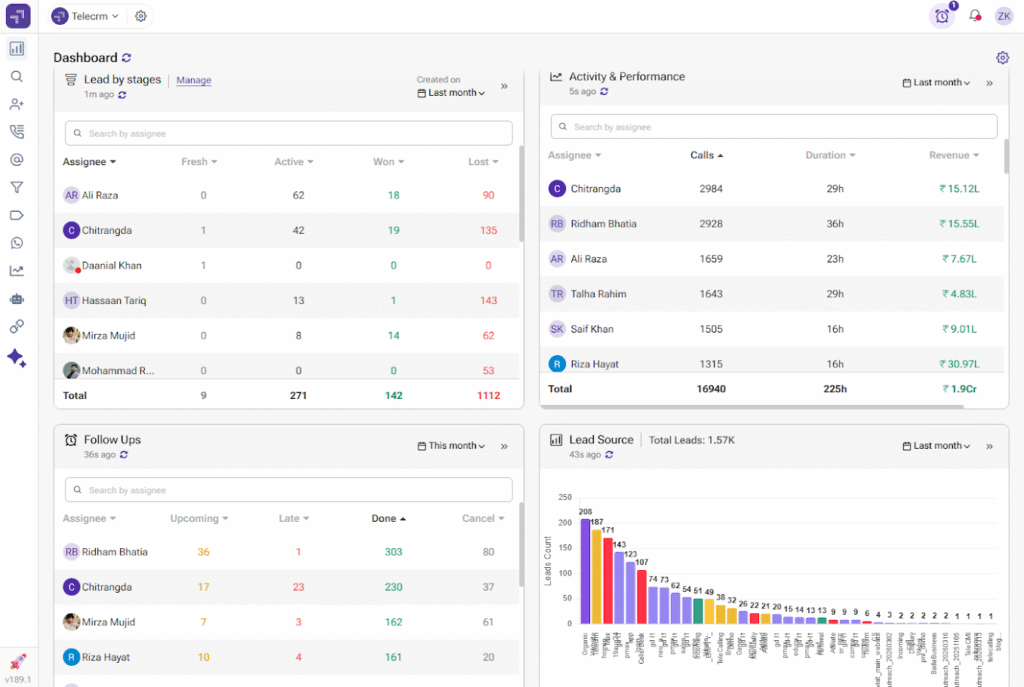The height and width of the screenshot is (687, 1024).
Task: Click the WhatsApp icon in the sidebar
Action: pos(16,243)
